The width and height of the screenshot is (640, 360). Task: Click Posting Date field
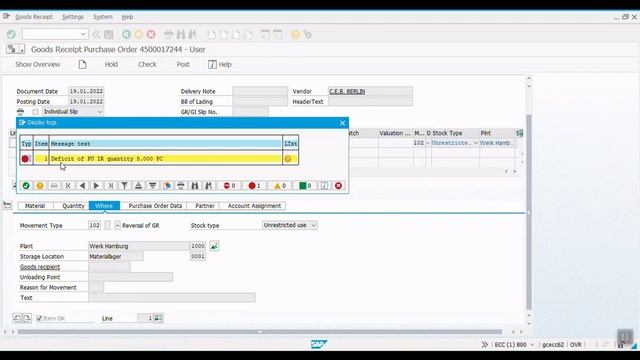pyautogui.click(x=86, y=101)
